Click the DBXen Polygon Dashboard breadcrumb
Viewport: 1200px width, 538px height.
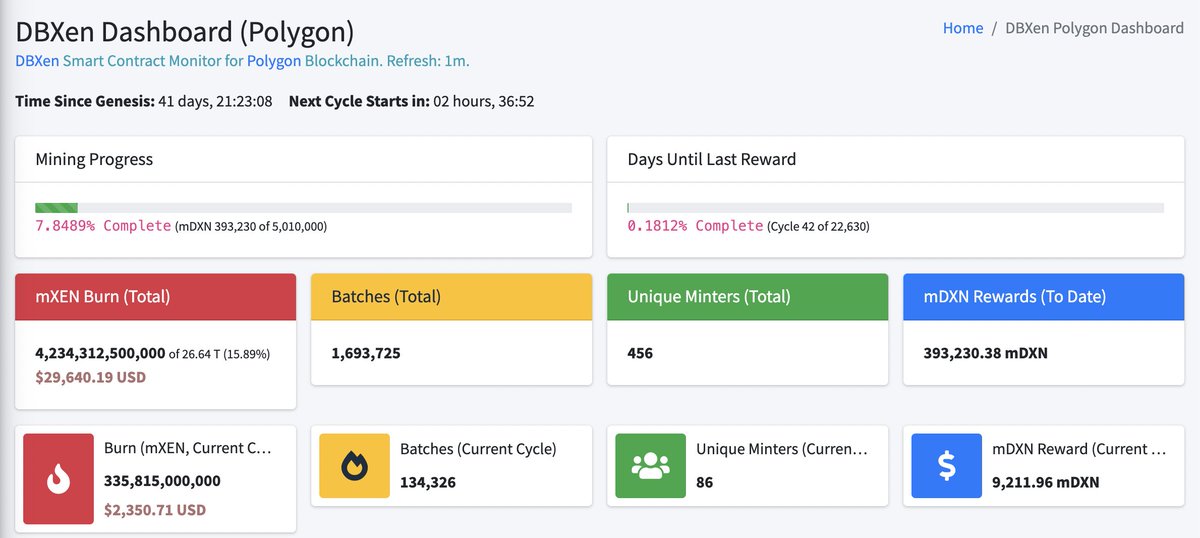[1094, 28]
